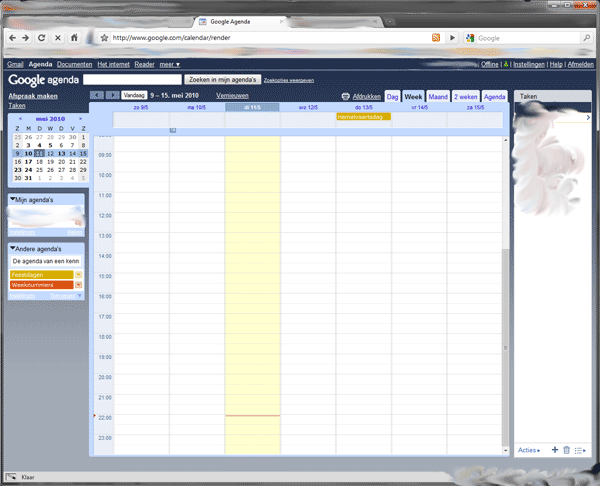Open Toevoegen dropdown under Andere agenda's

tap(66, 296)
